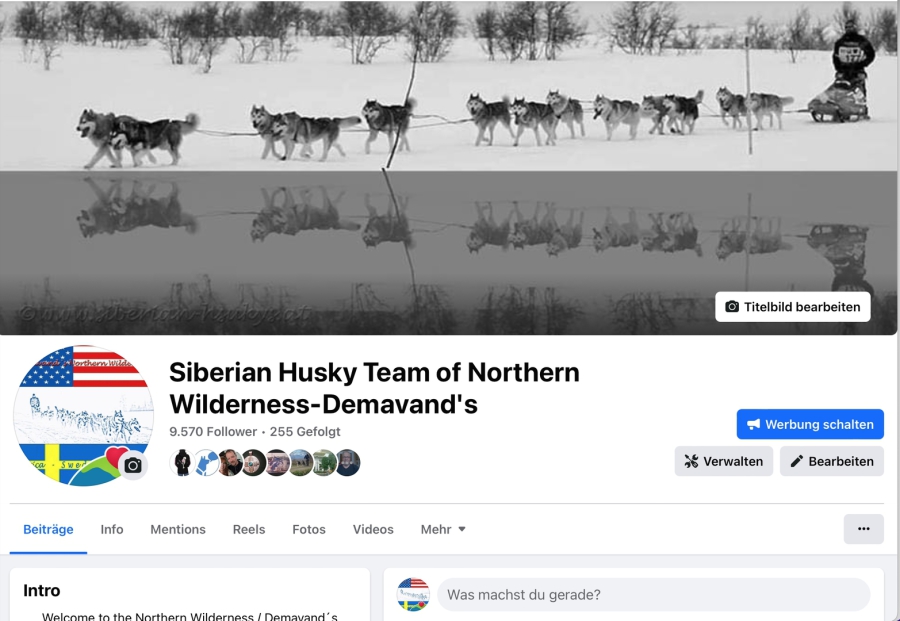Open the 255 Gefolgt link

(305, 432)
